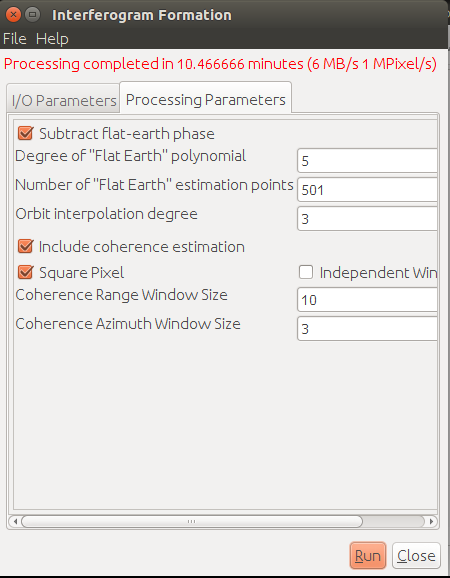Screen dimensions: 450x578
Task: Click the gray minimize window icon
Action: (x=32, y=15)
